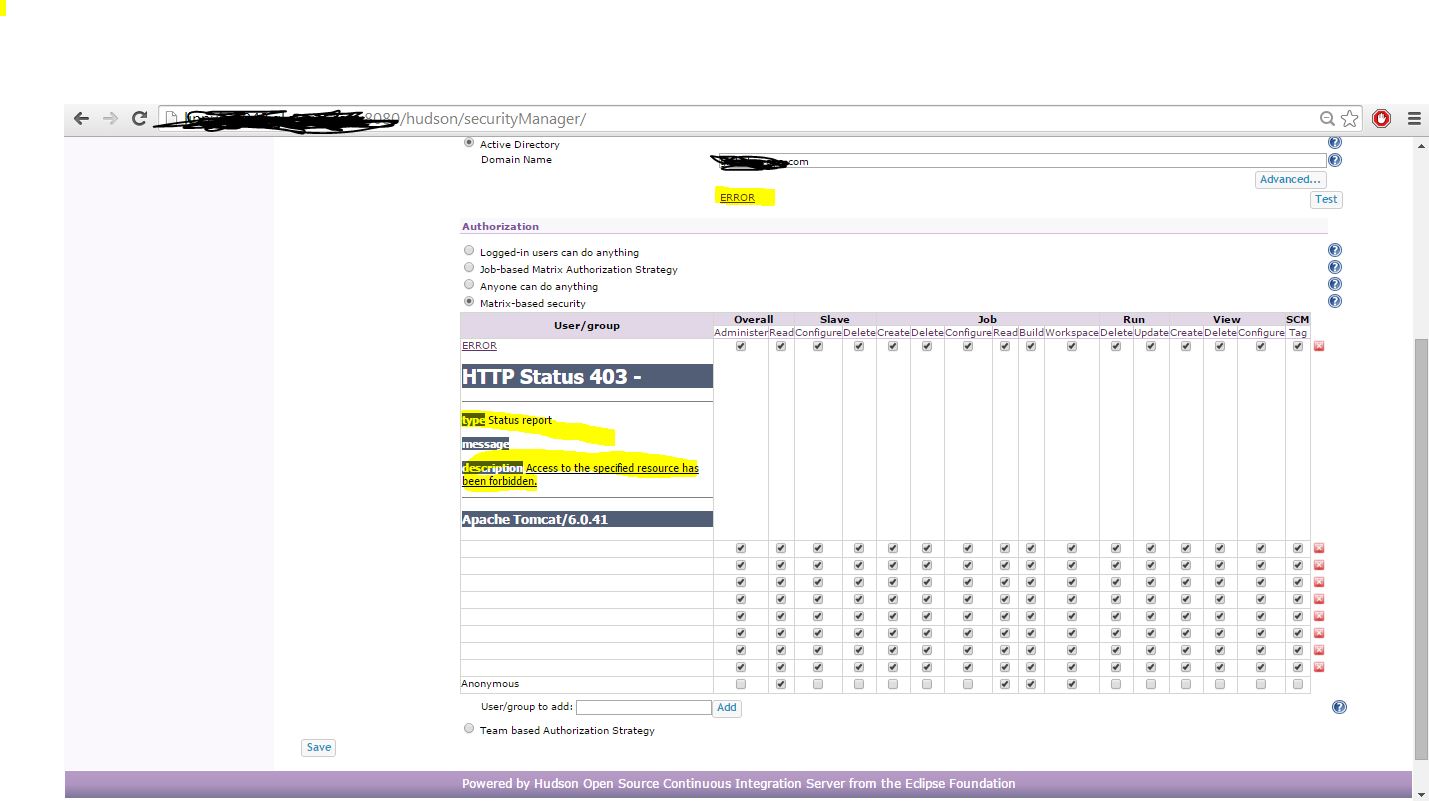Add the user/group with Add button
This screenshot has height=801, width=1429.
(727, 707)
